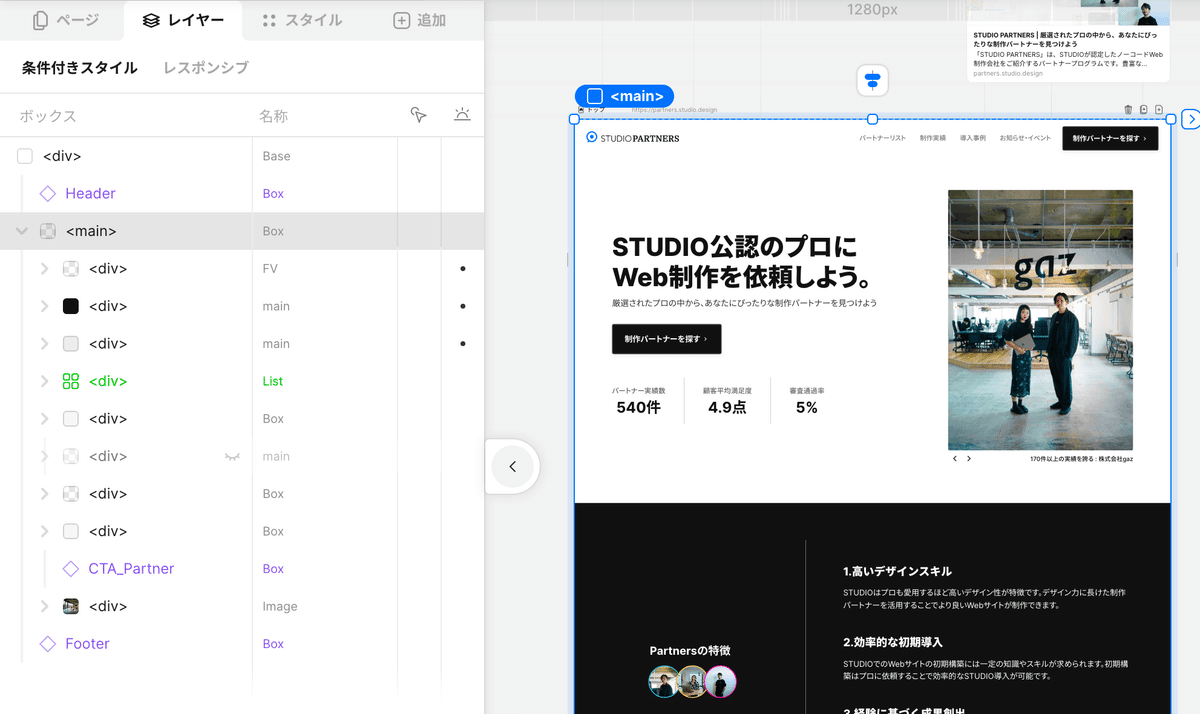This screenshot has width=1200, height=714.
Task: Expand the hidden main div layer
Action: [x=44, y=456]
